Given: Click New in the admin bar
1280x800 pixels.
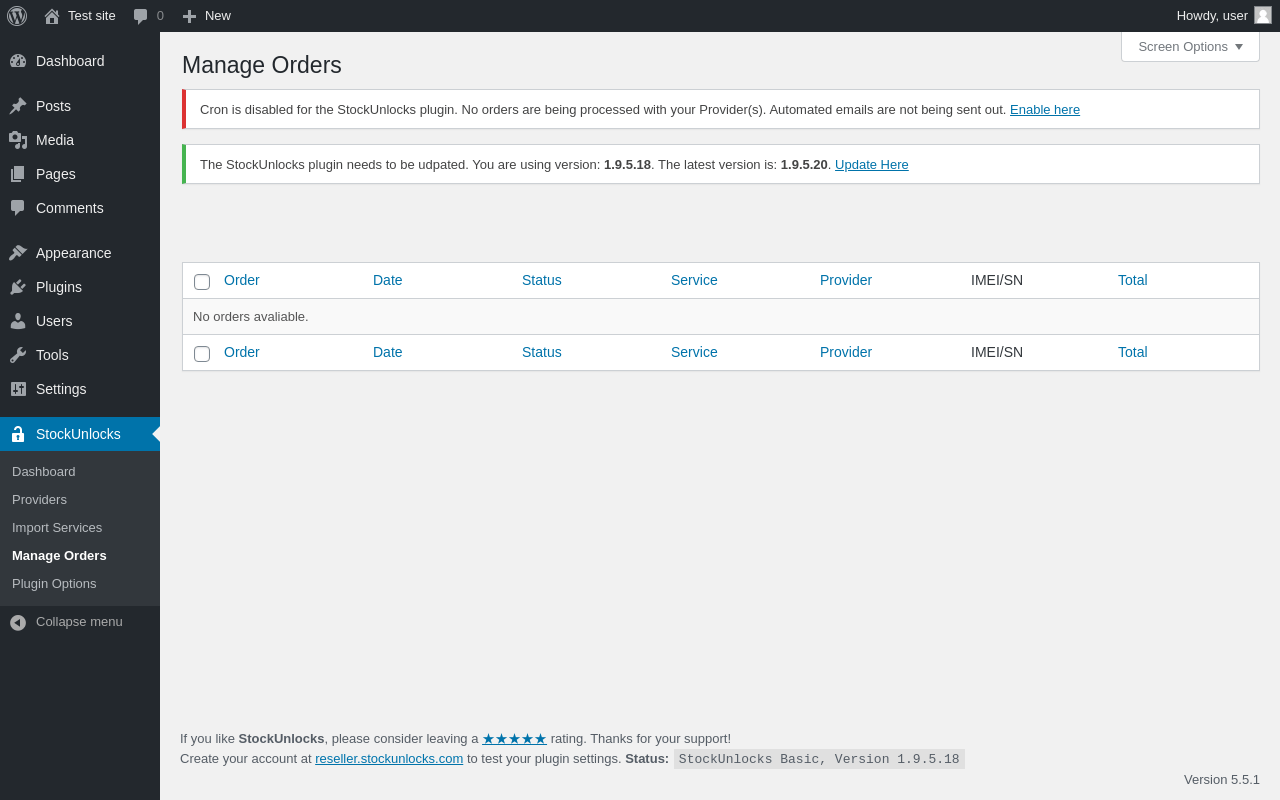Looking at the screenshot, I should coord(218,15).
